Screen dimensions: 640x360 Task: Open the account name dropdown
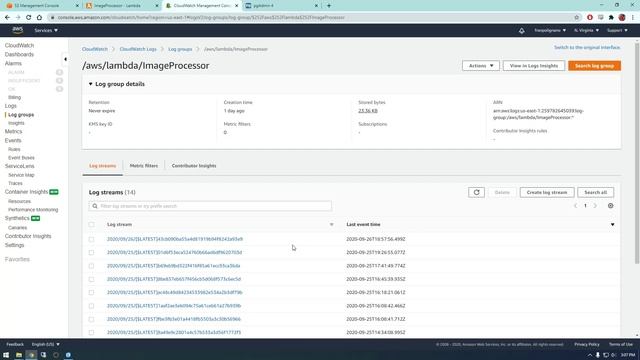550,31
